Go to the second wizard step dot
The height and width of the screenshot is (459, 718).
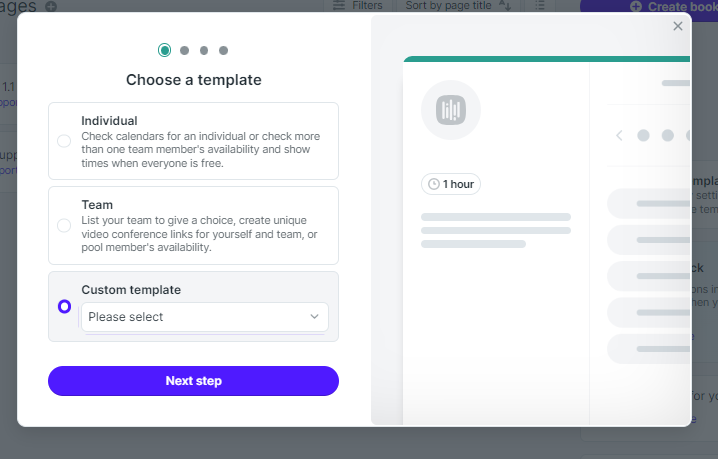(185, 50)
